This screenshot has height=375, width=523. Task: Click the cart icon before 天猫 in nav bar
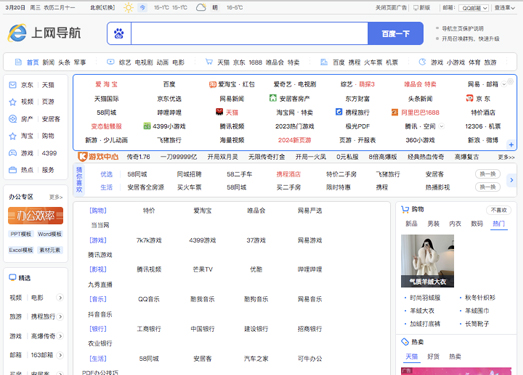point(209,62)
